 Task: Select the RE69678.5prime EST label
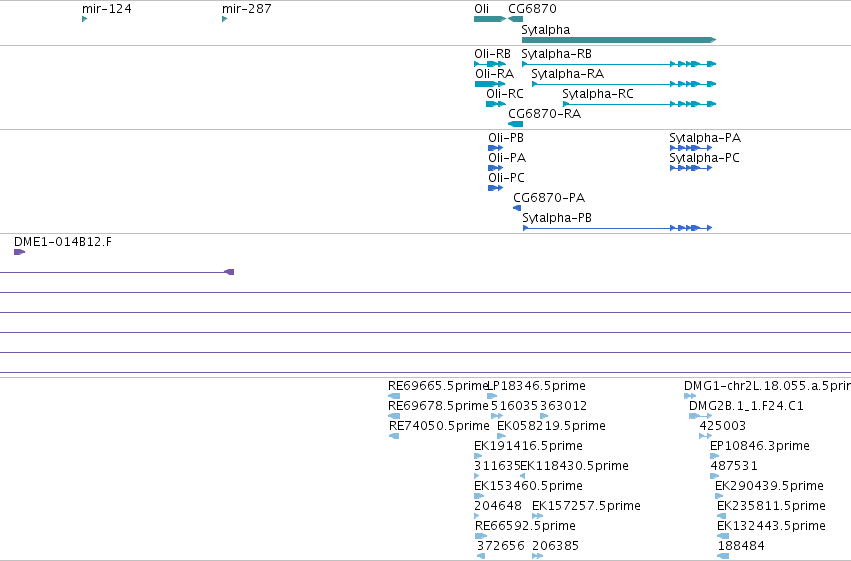pos(438,406)
